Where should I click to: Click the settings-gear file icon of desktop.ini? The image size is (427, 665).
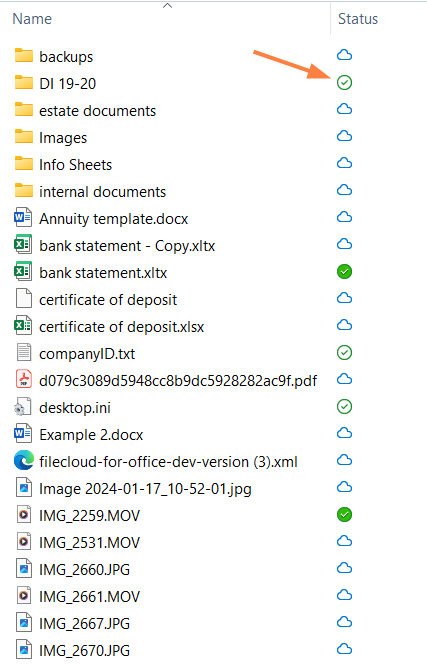(x=23, y=407)
